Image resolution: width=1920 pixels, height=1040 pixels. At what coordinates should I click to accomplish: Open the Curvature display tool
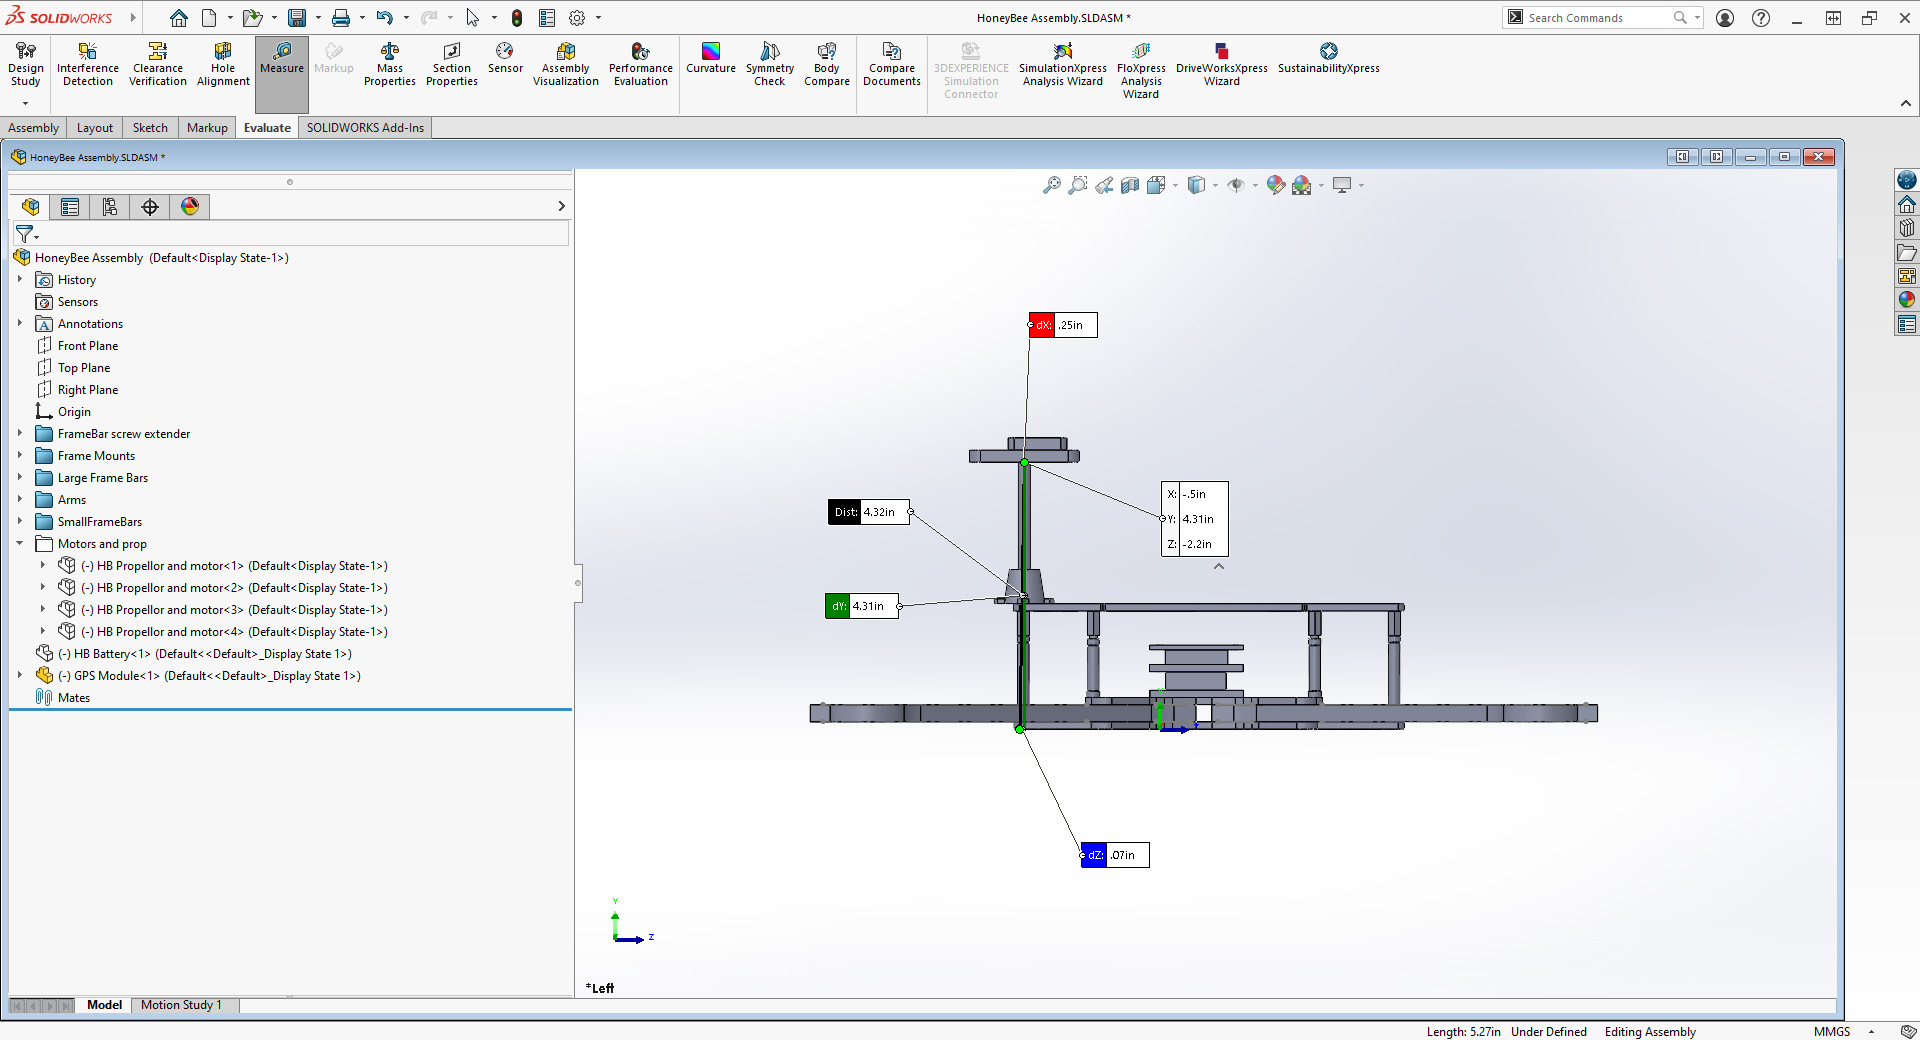(710, 57)
